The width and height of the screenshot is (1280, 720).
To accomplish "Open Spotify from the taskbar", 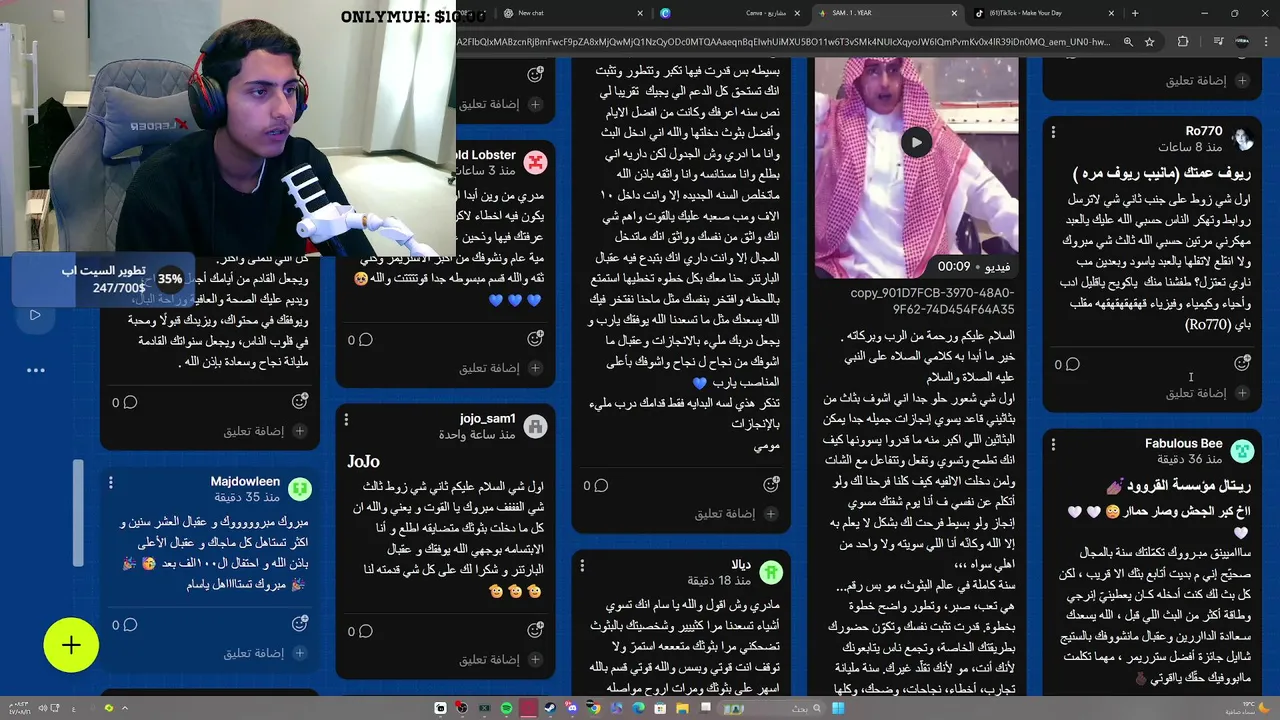I will tap(507, 708).
